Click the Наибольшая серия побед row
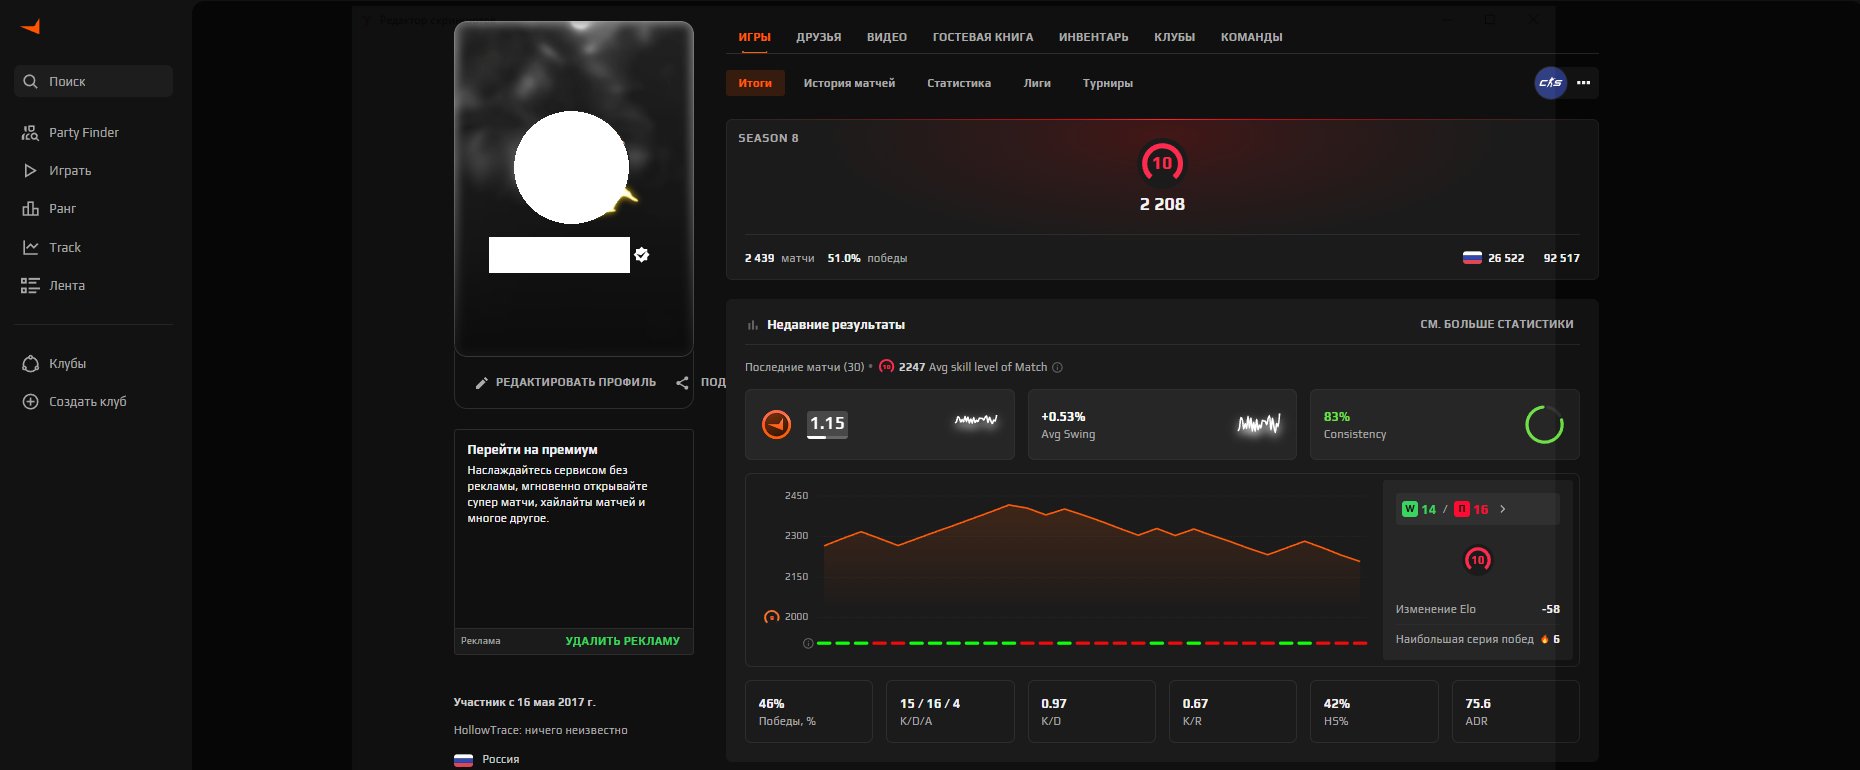The height and width of the screenshot is (770, 1860). pos(1477,639)
